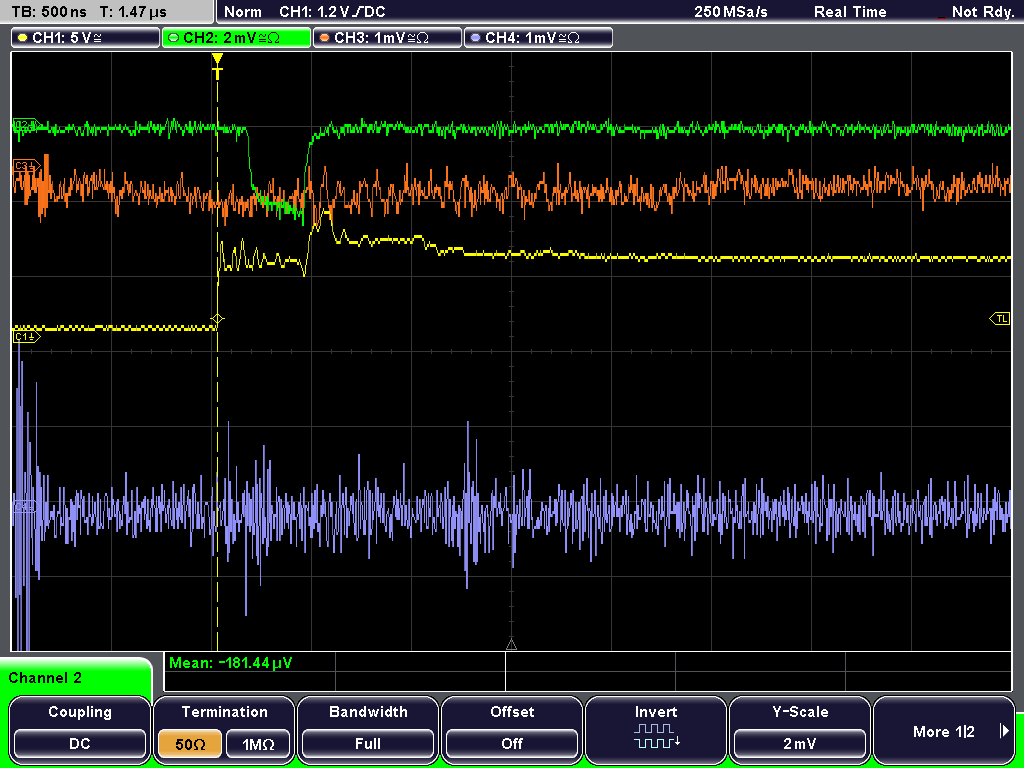The height and width of the screenshot is (768, 1024).
Task: Click the yellow trigger position marker at top
Action: tap(217, 65)
